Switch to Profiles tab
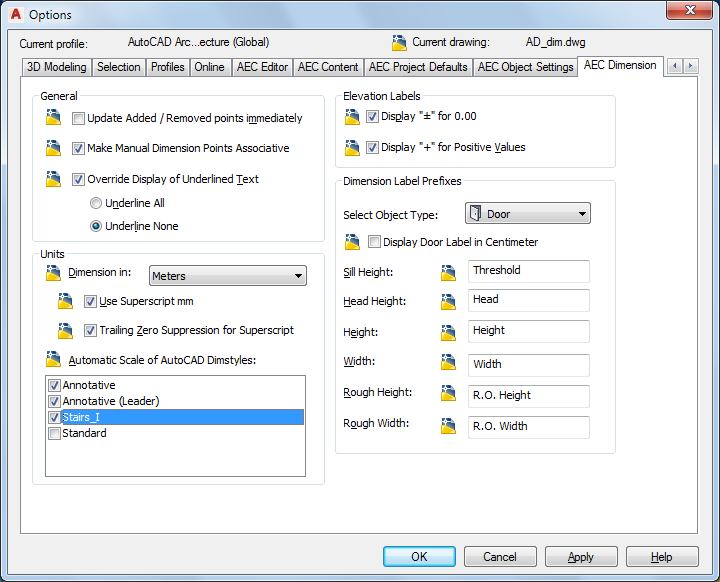This screenshot has height=582, width=720. 168,67
